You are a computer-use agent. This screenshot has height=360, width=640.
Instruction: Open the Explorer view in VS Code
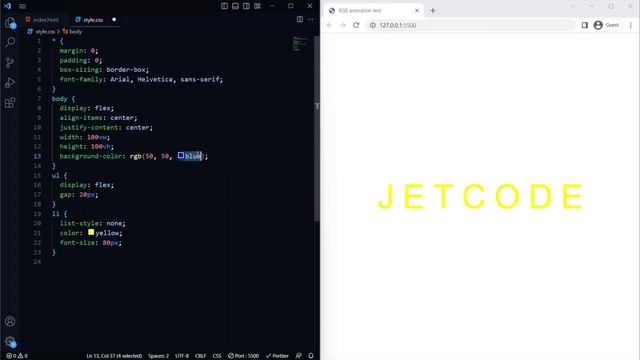[x=10, y=22]
